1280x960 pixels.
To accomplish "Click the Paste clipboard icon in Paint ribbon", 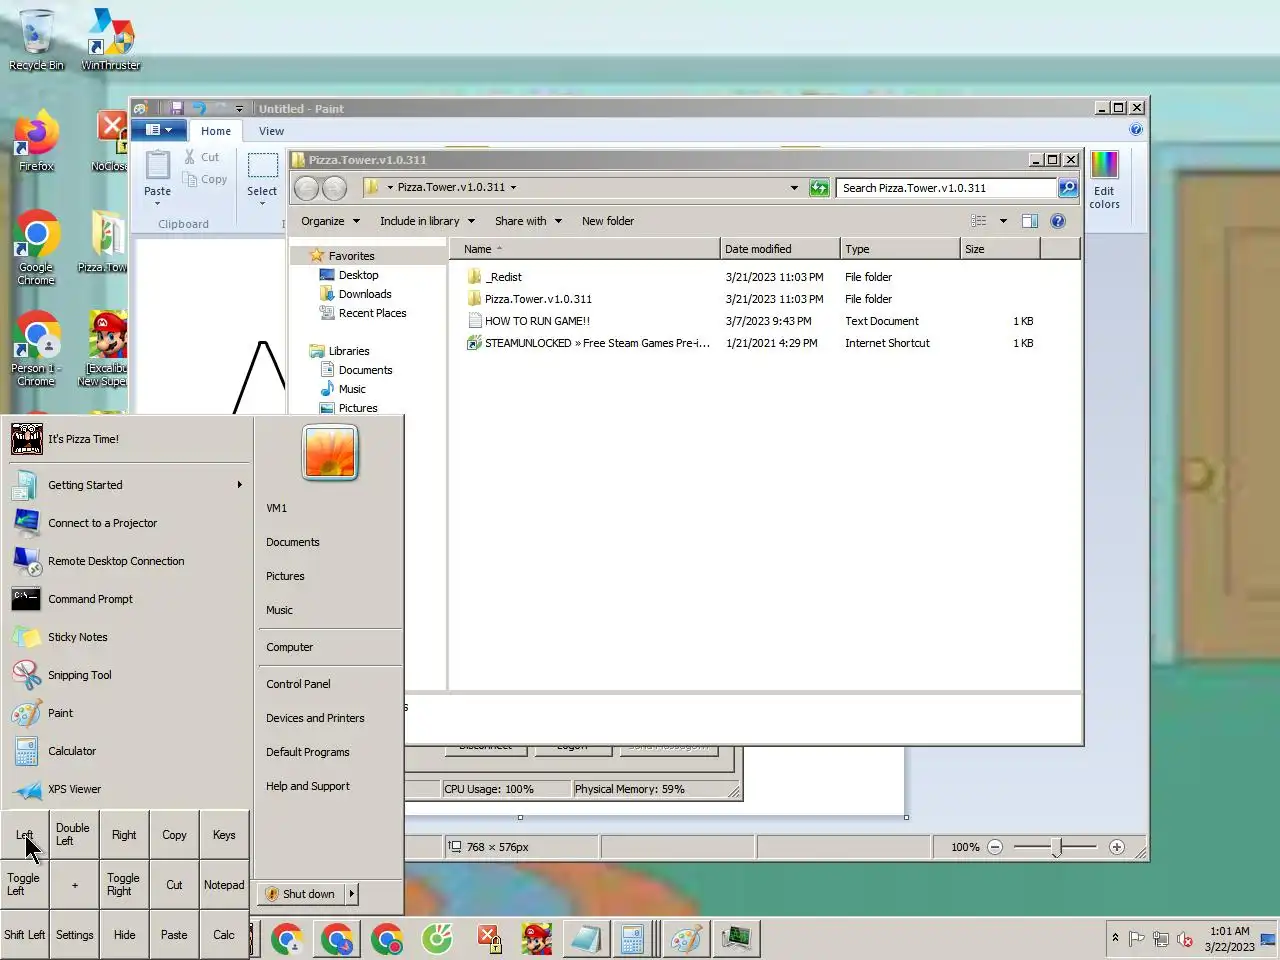I will (x=158, y=165).
